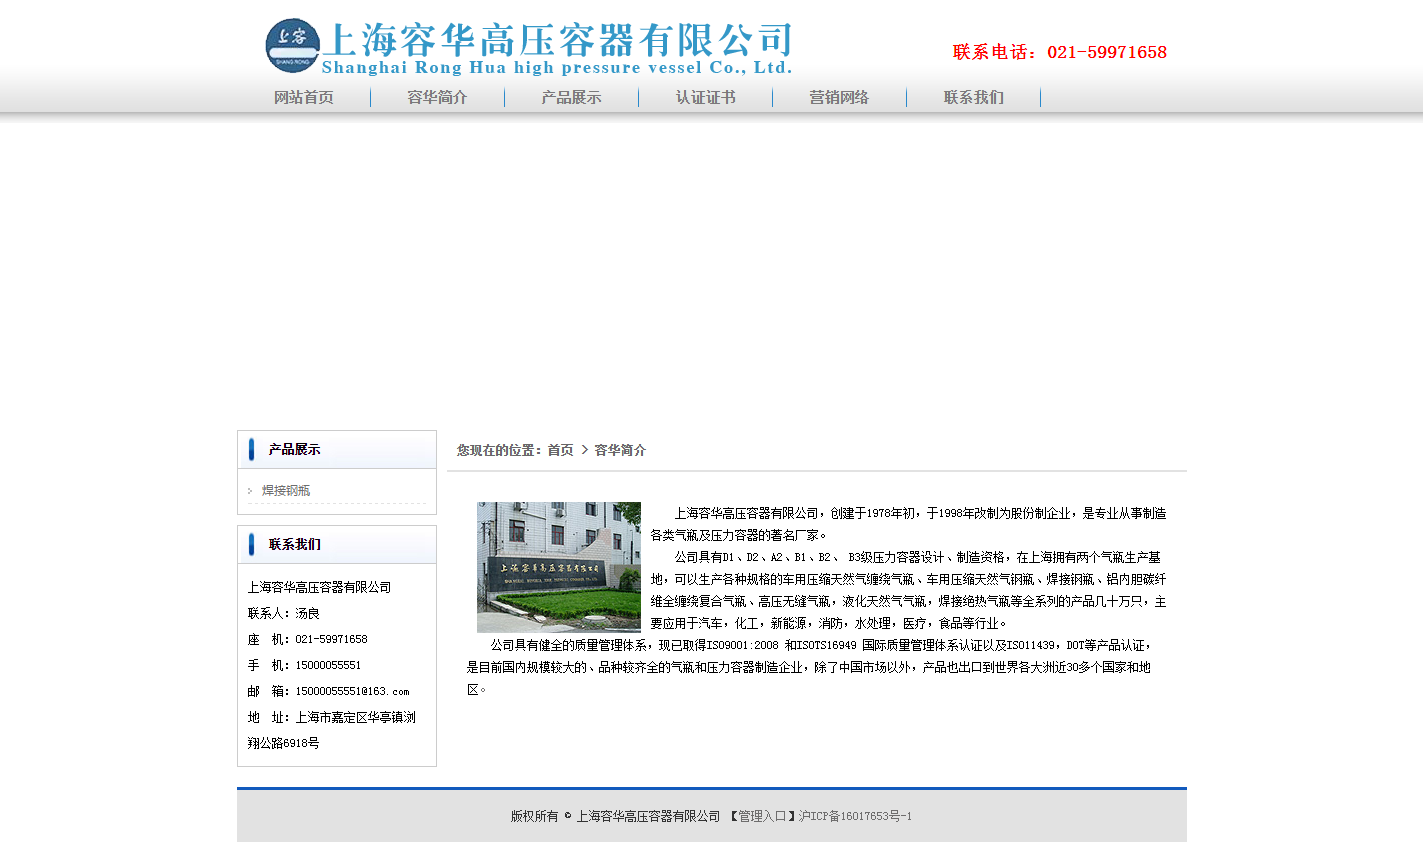
Task: Open the 管理入口 admin link in footer
Action: pos(761,817)
